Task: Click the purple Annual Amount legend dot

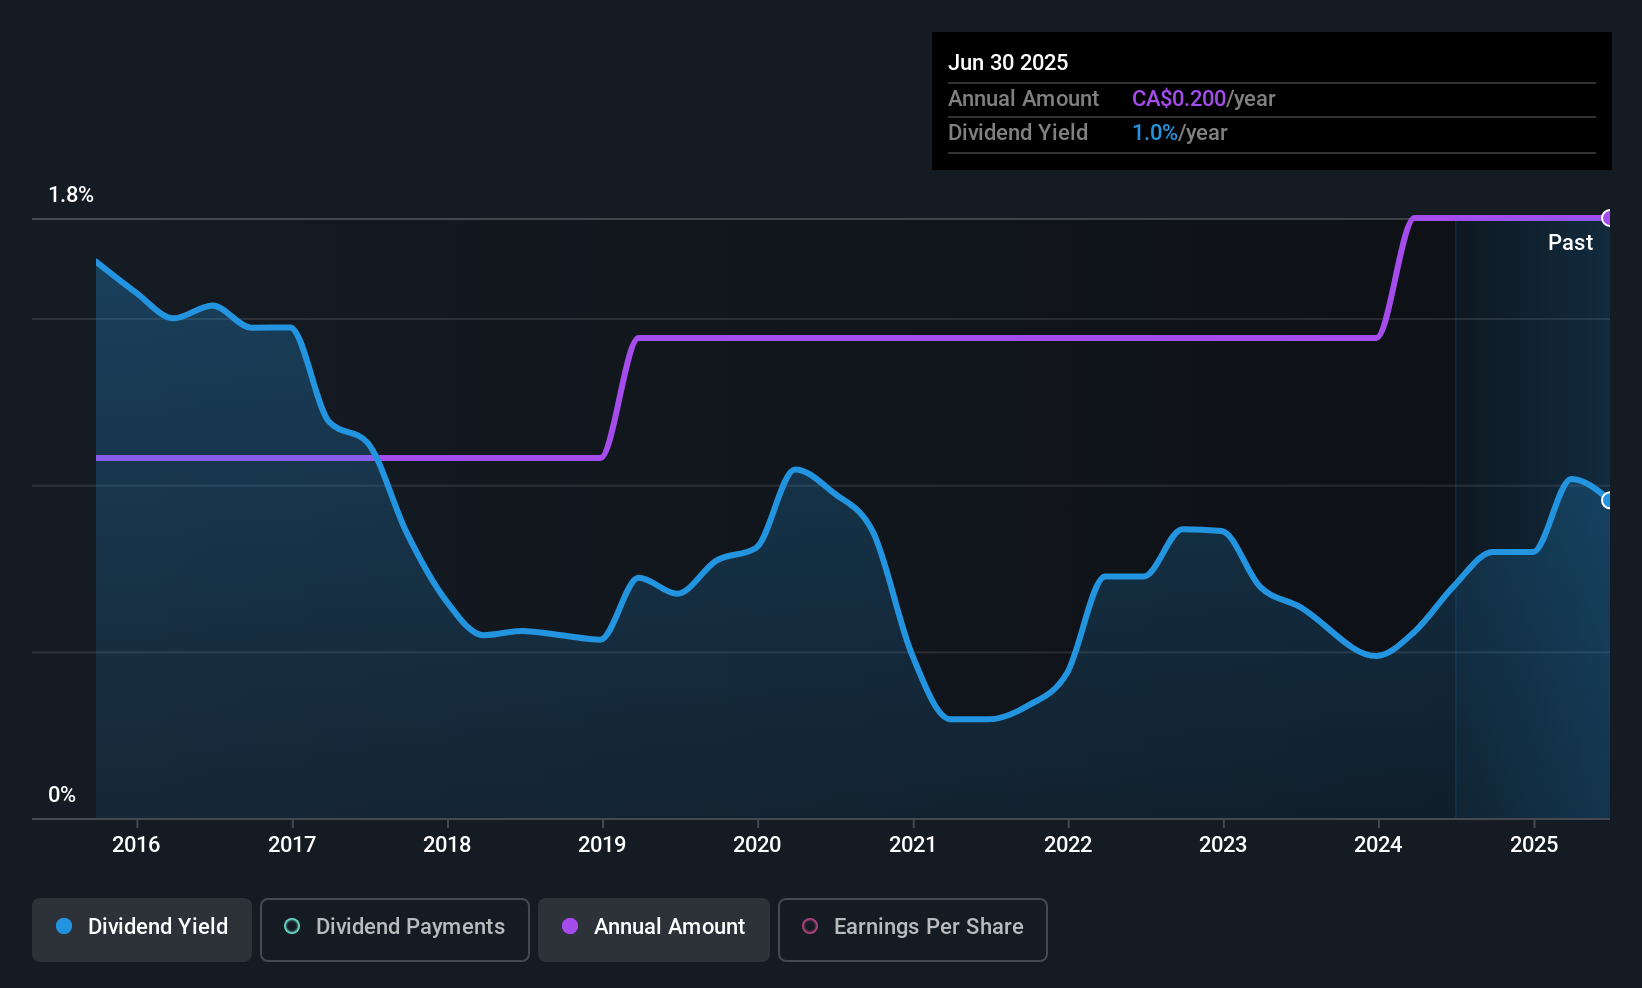Action: (570, 927)
